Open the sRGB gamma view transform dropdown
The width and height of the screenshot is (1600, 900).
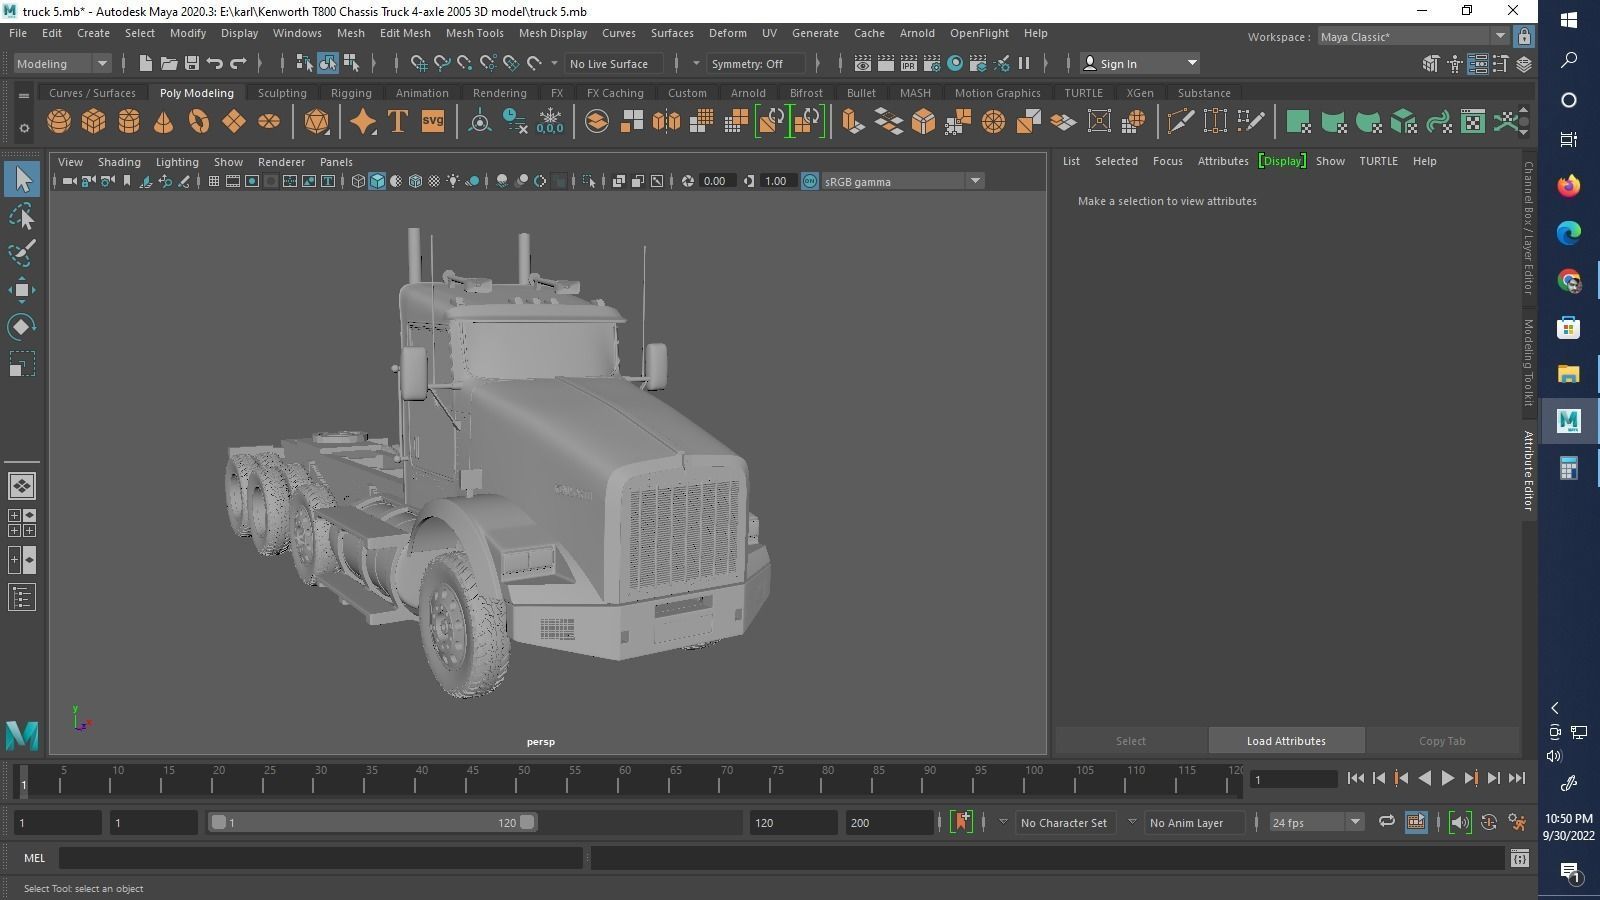coord(903,181)
